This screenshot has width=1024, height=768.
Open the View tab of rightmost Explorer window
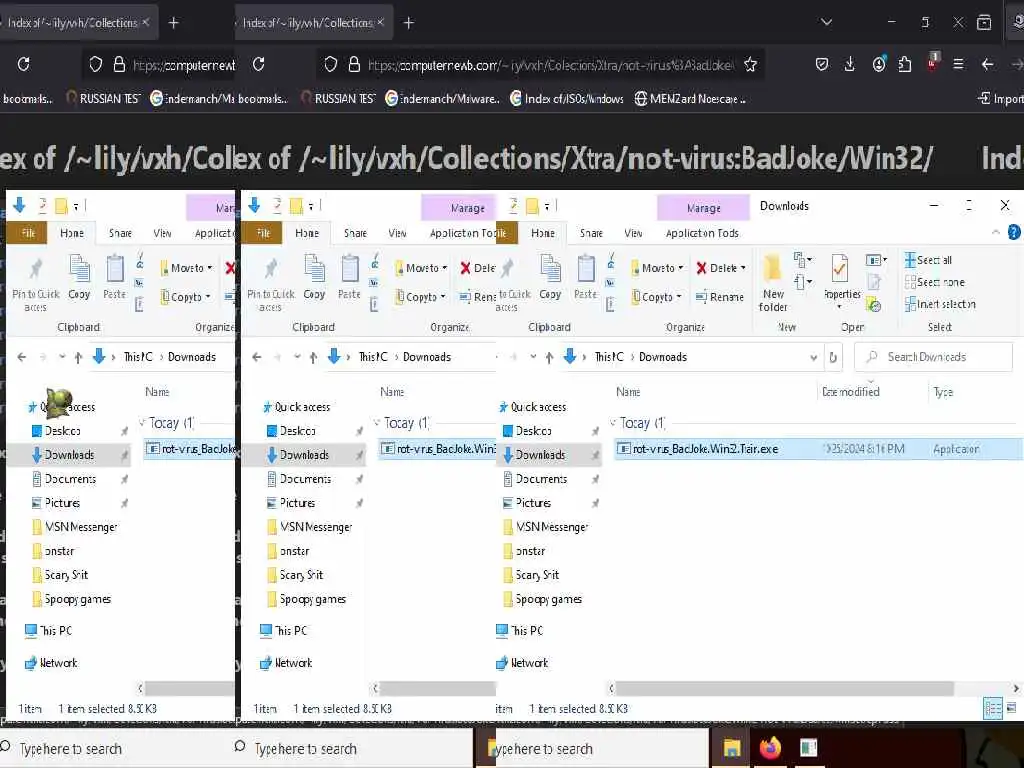[633, 233]
